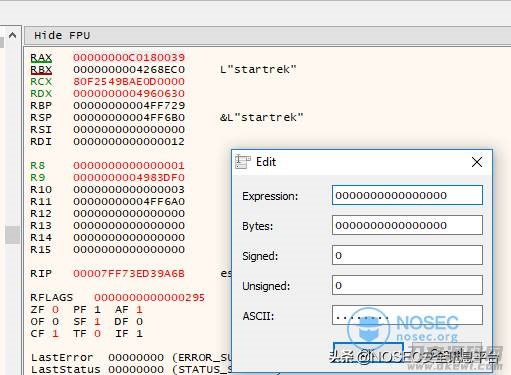Select RAX value 00000000C0180039

(129, 57)
